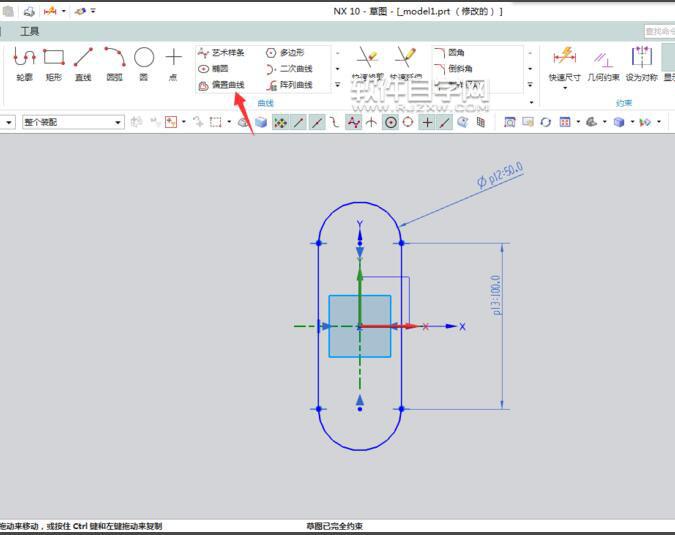
Task: Toggle existing point snap plus icon
Action: click(427, 123)
